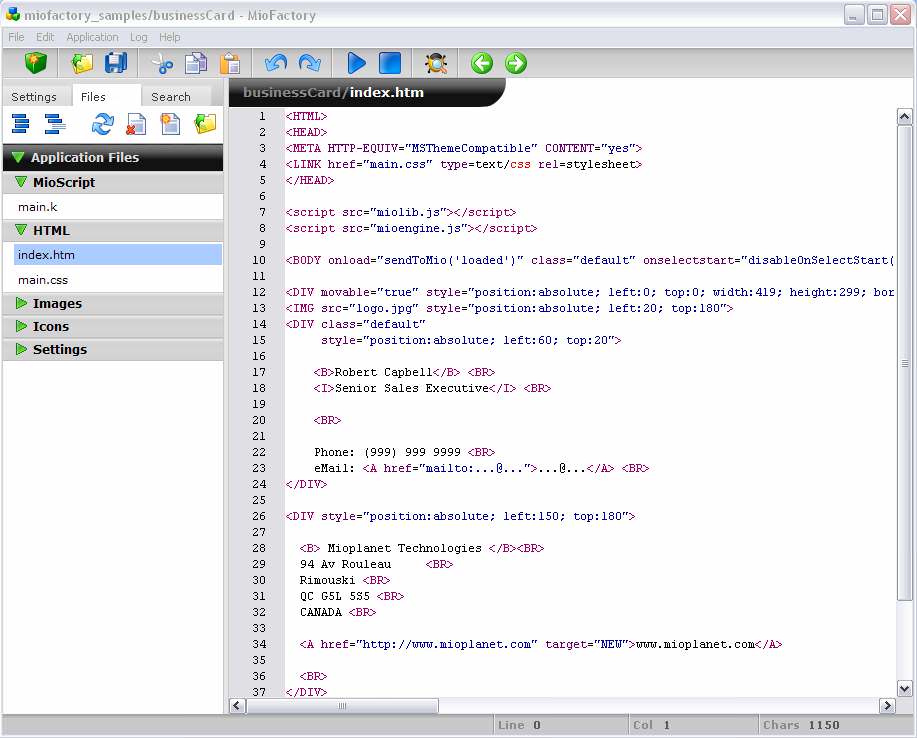Click the miolib.js script tag line

(x=401, y=212)
